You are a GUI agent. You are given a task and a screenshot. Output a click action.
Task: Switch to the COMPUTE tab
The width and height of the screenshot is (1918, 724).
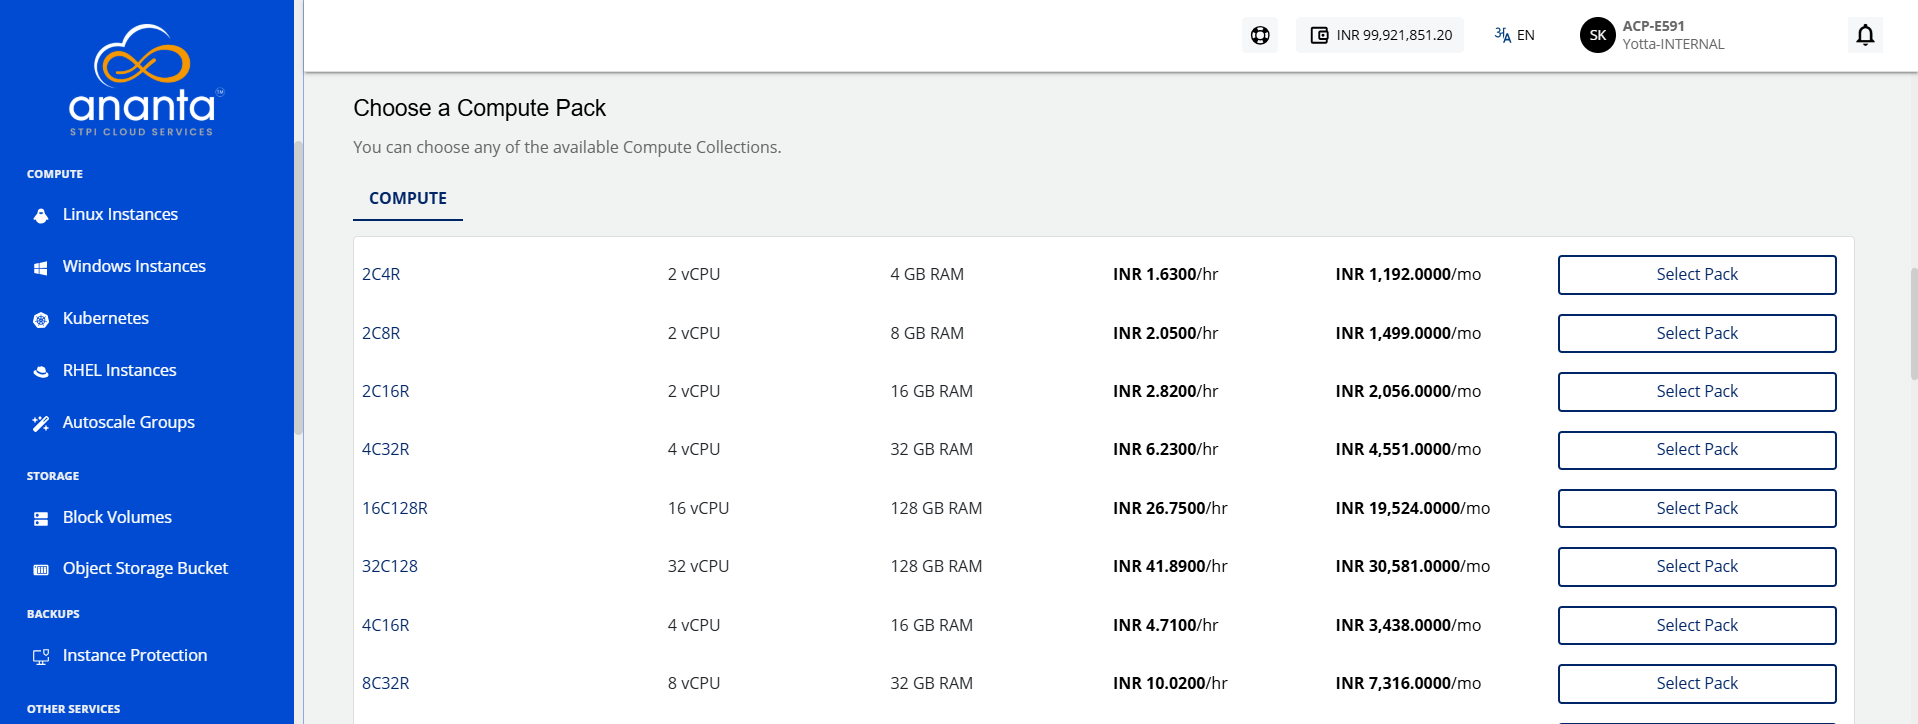coord(408,198)
